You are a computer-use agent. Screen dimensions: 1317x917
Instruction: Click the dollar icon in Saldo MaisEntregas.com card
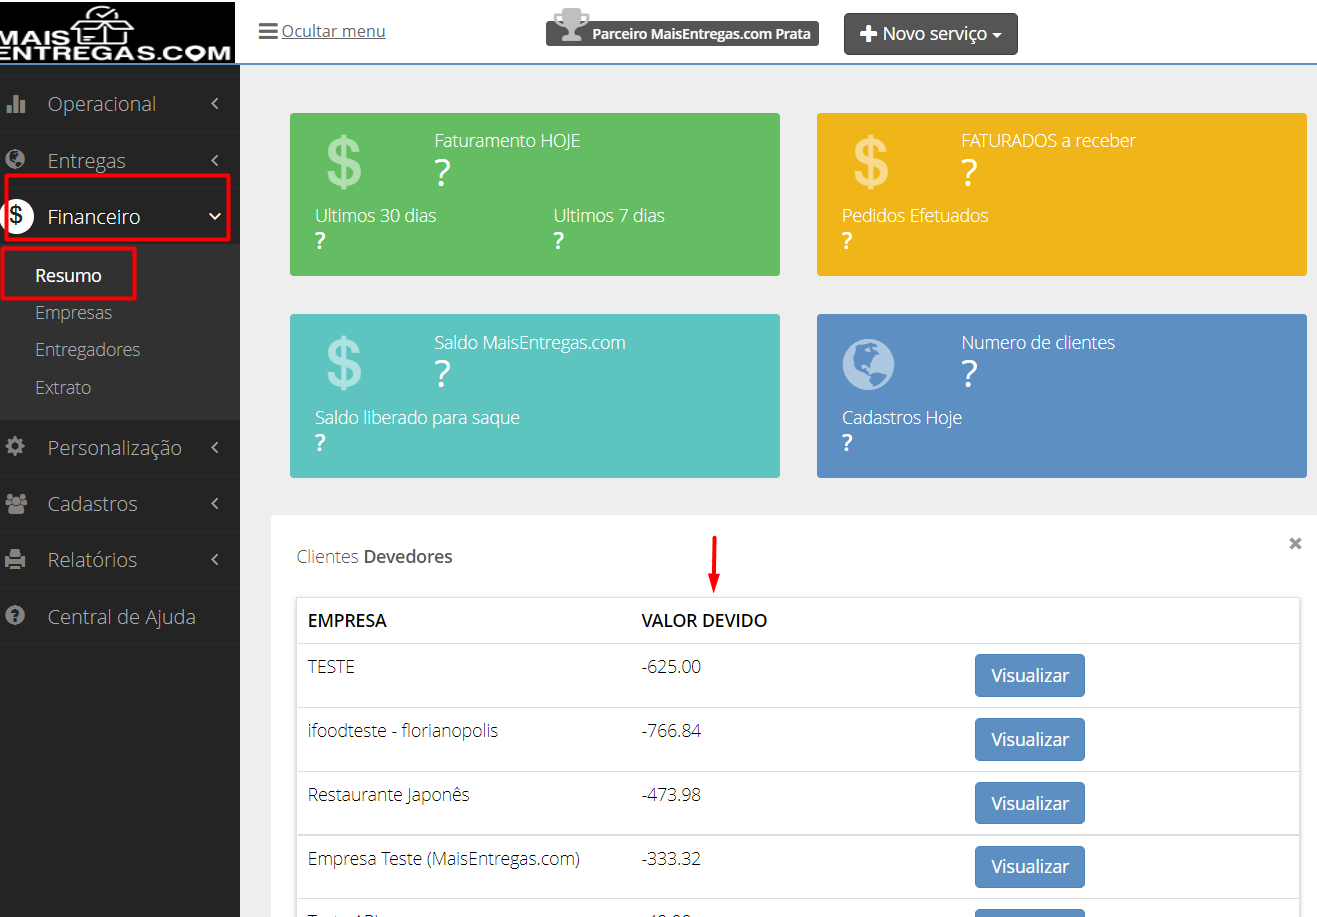(x=344, y=364)
